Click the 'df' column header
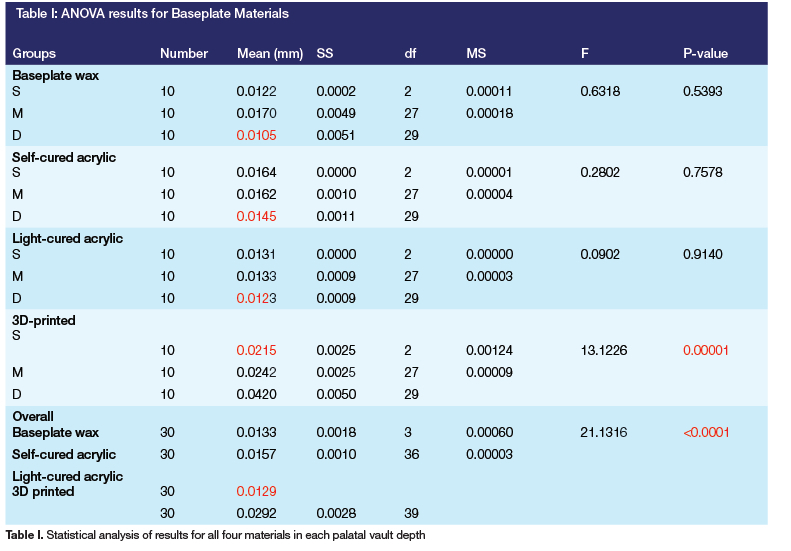The image size is (791, 551). pyautogui.click(x=410, y=53)
